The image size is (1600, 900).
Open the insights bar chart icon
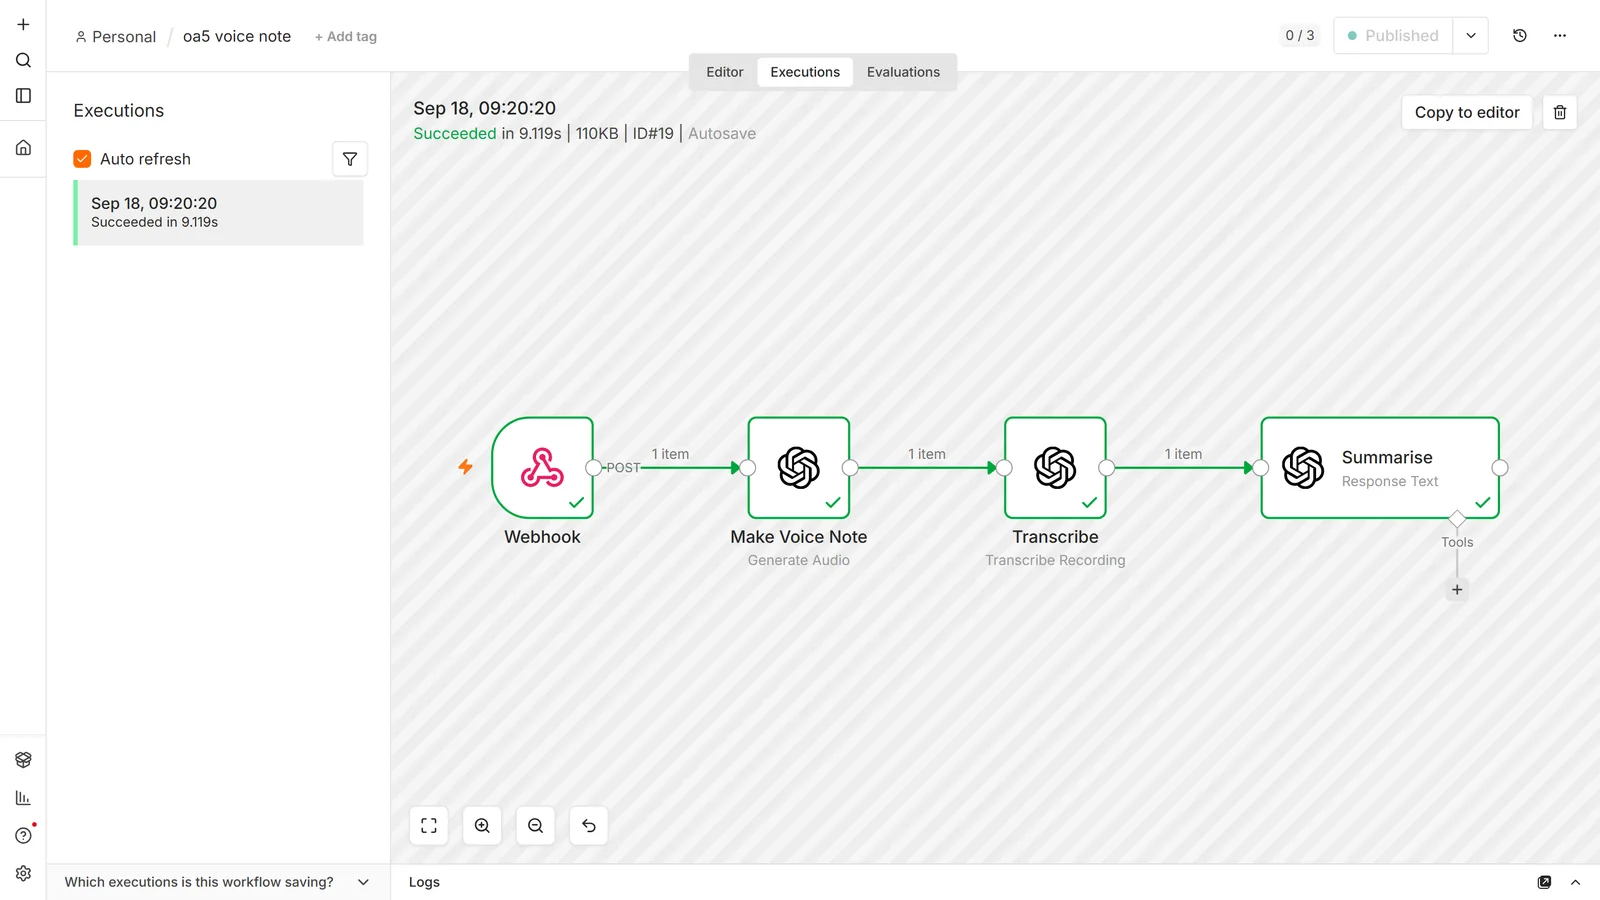[23, 798]
